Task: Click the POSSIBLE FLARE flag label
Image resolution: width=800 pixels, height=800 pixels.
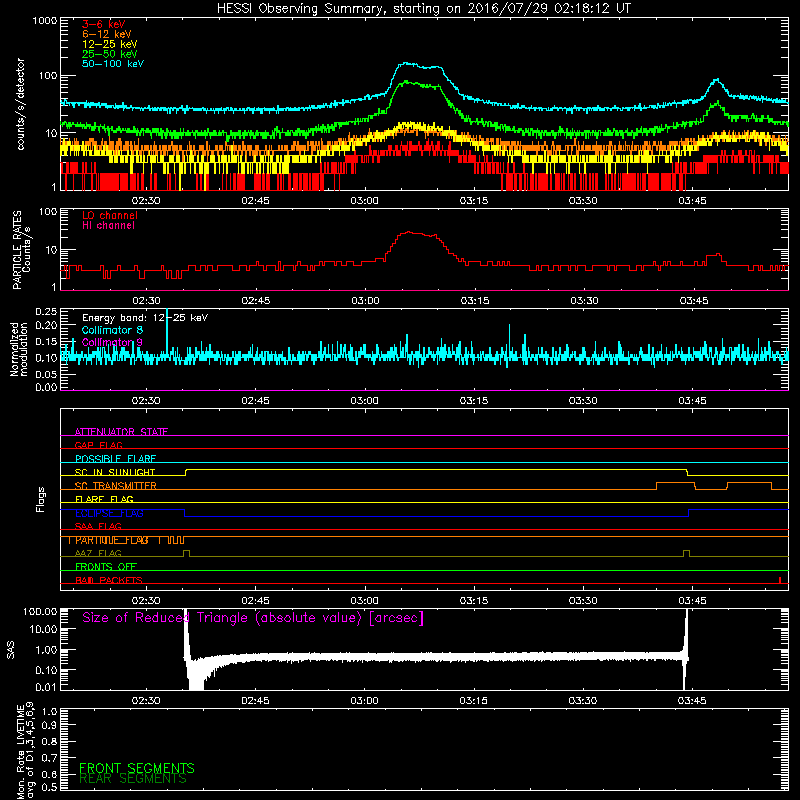Action: [x=115, y=459]
